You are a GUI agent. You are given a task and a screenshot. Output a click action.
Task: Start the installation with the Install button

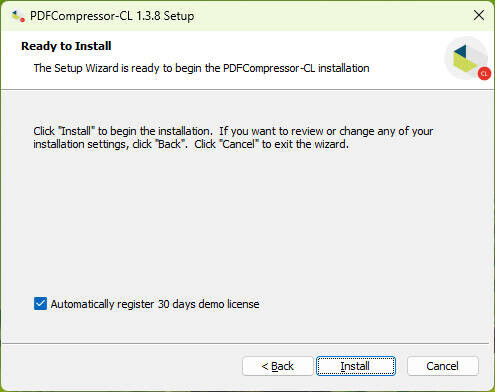356,366
